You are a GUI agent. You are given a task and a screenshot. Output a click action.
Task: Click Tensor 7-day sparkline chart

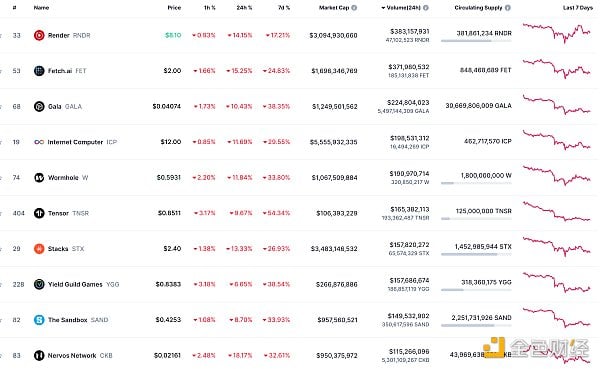click(x=557, y=212)
